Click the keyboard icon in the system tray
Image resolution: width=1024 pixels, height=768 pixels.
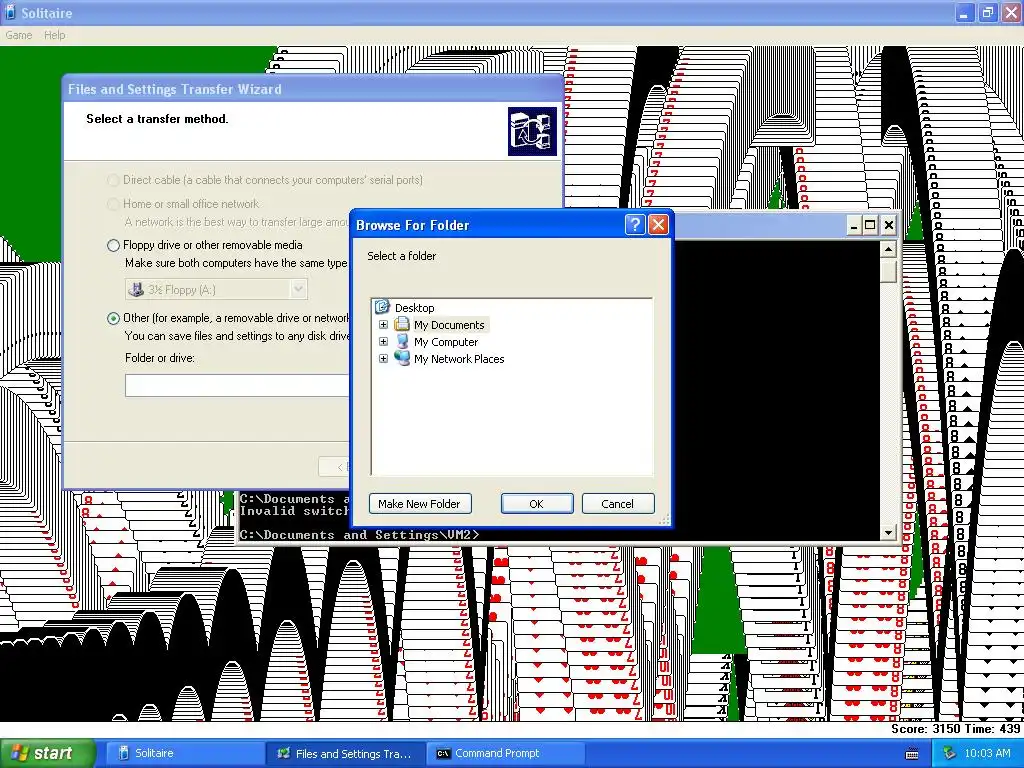(x=912, y=754)
